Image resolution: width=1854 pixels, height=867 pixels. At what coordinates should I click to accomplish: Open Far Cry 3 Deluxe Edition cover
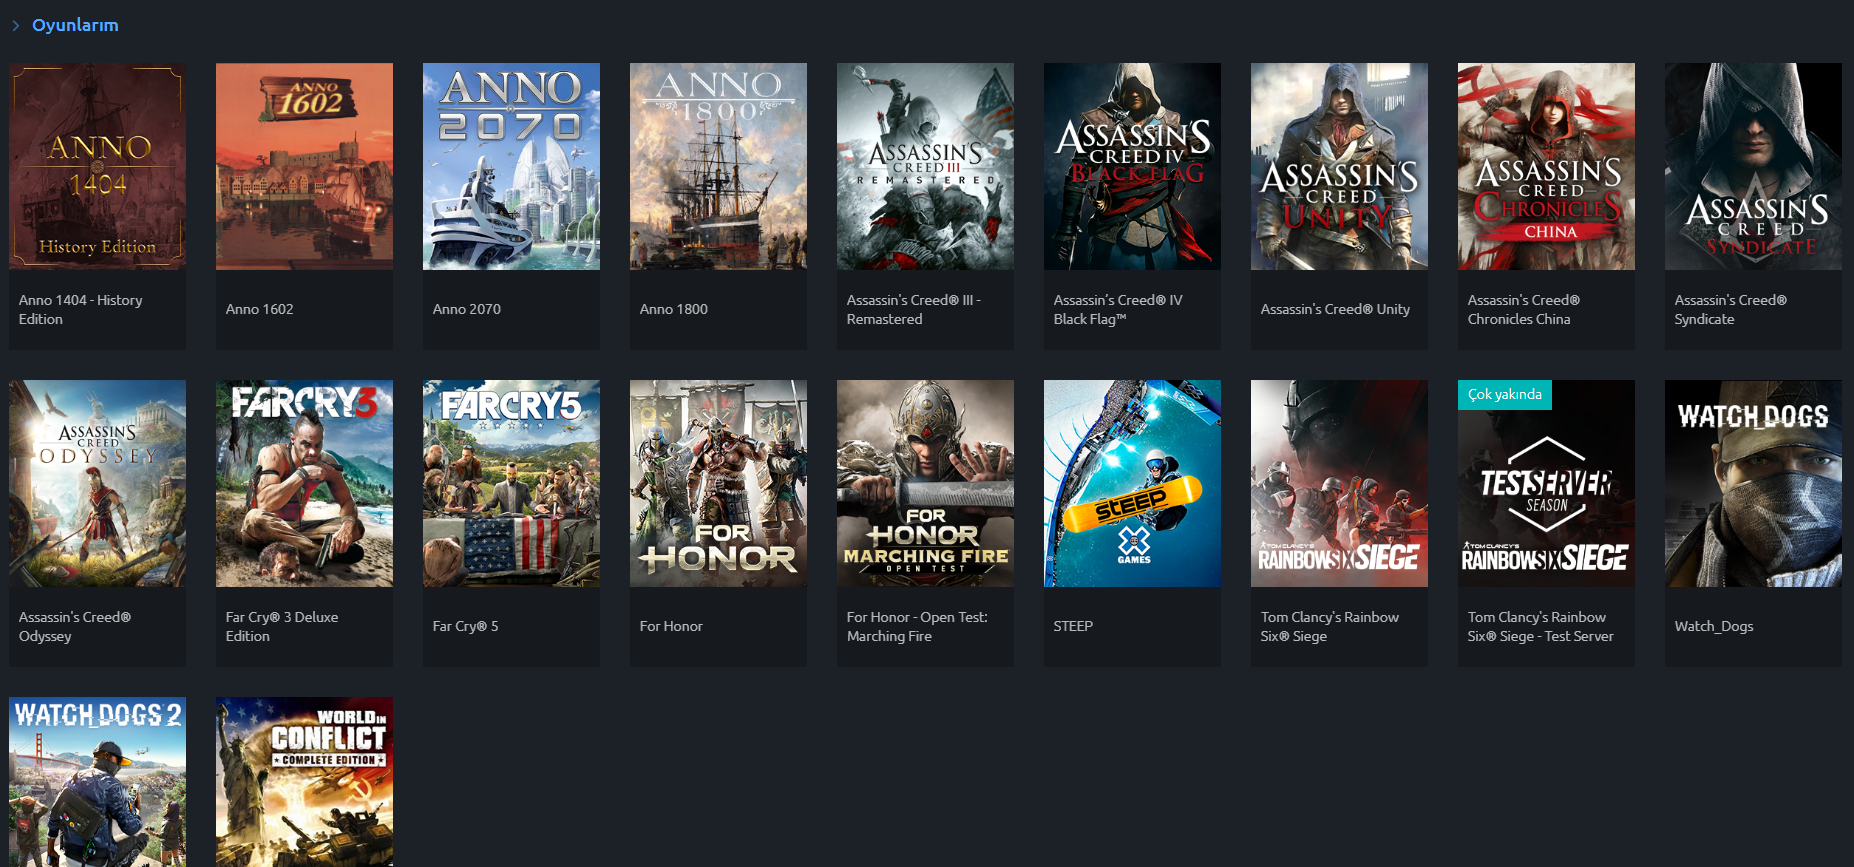(x=304, y=483)
